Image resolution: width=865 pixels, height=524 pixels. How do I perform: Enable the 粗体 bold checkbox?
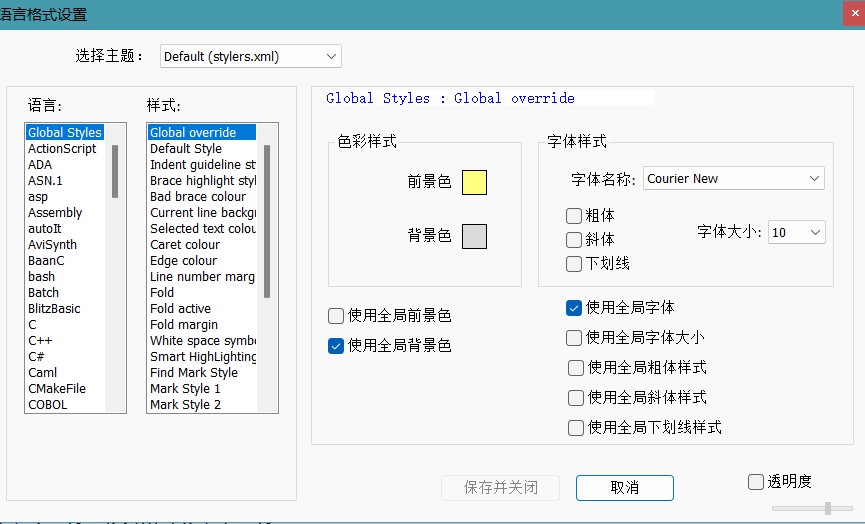(x=574, y=216)
